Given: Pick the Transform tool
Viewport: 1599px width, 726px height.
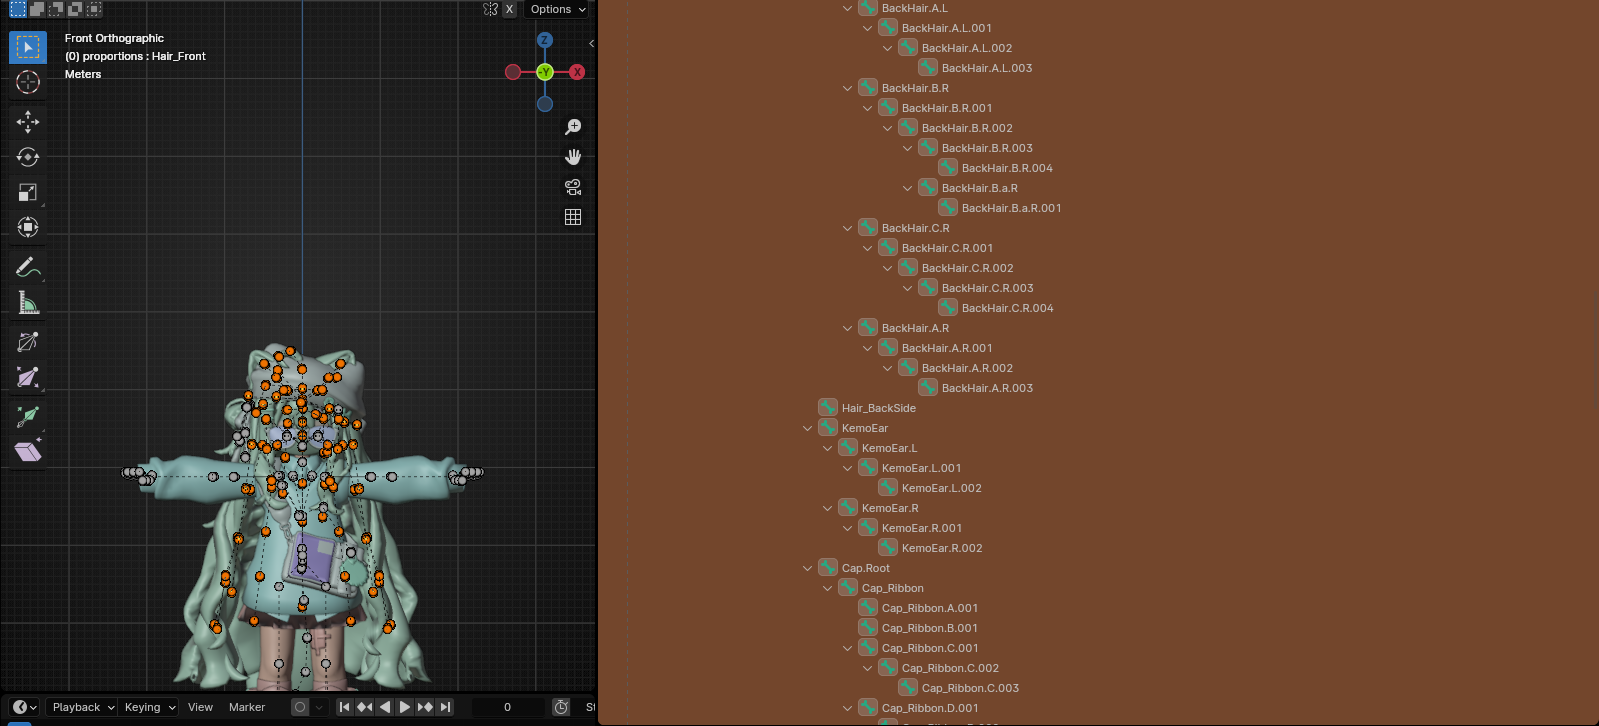Looking at the screenshot, I should click(28, 227).
